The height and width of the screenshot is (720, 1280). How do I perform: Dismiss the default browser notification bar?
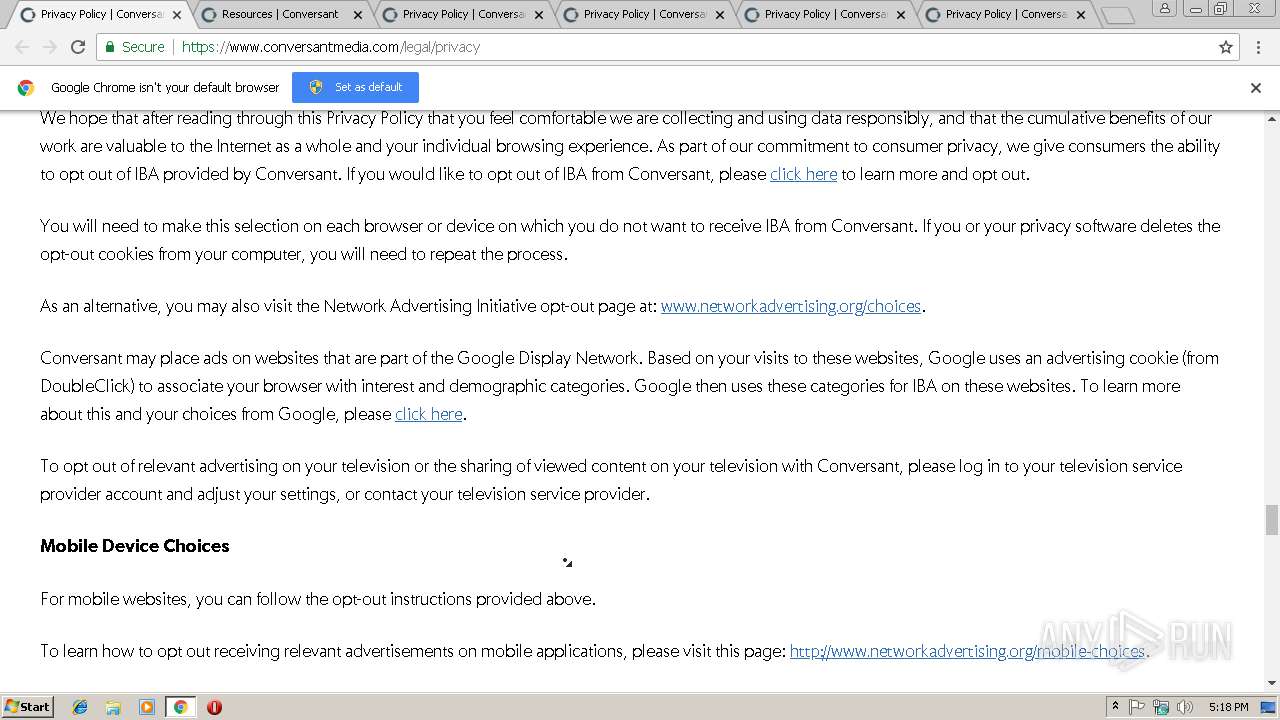coord(1256,88)
